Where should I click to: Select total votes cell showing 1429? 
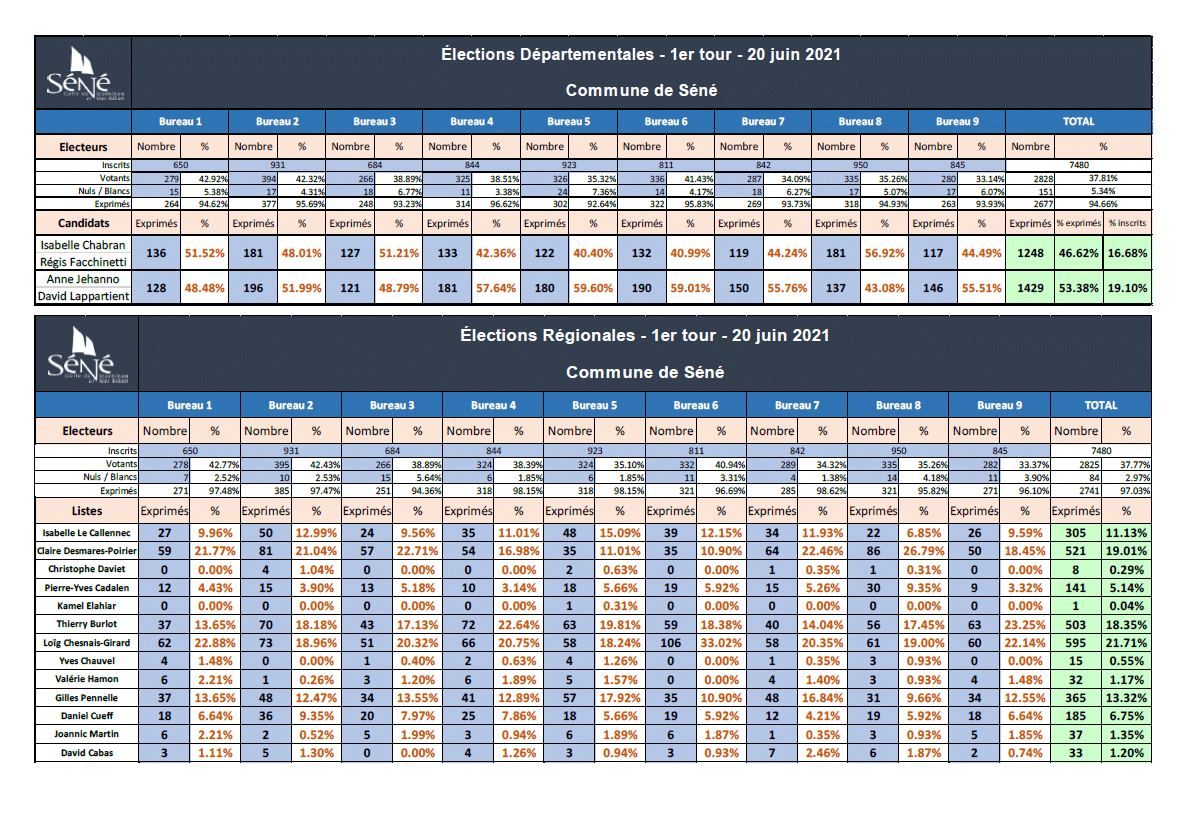coord(1029,288)
